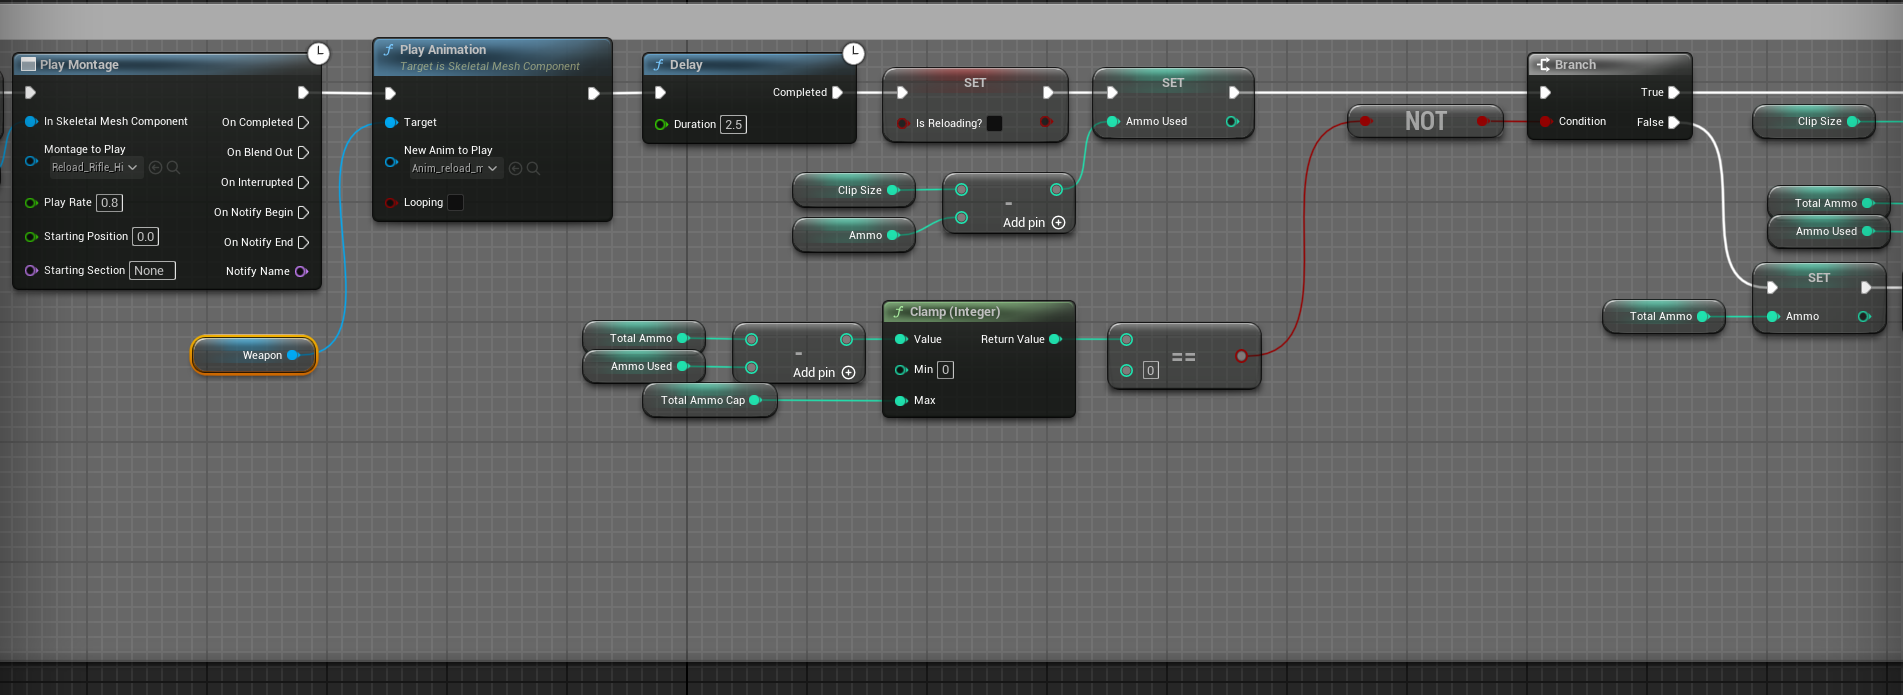Viewport: 1903px width, 695px height.
Task: Click the Branch node header icon
Action: [x=1543, y=64]
